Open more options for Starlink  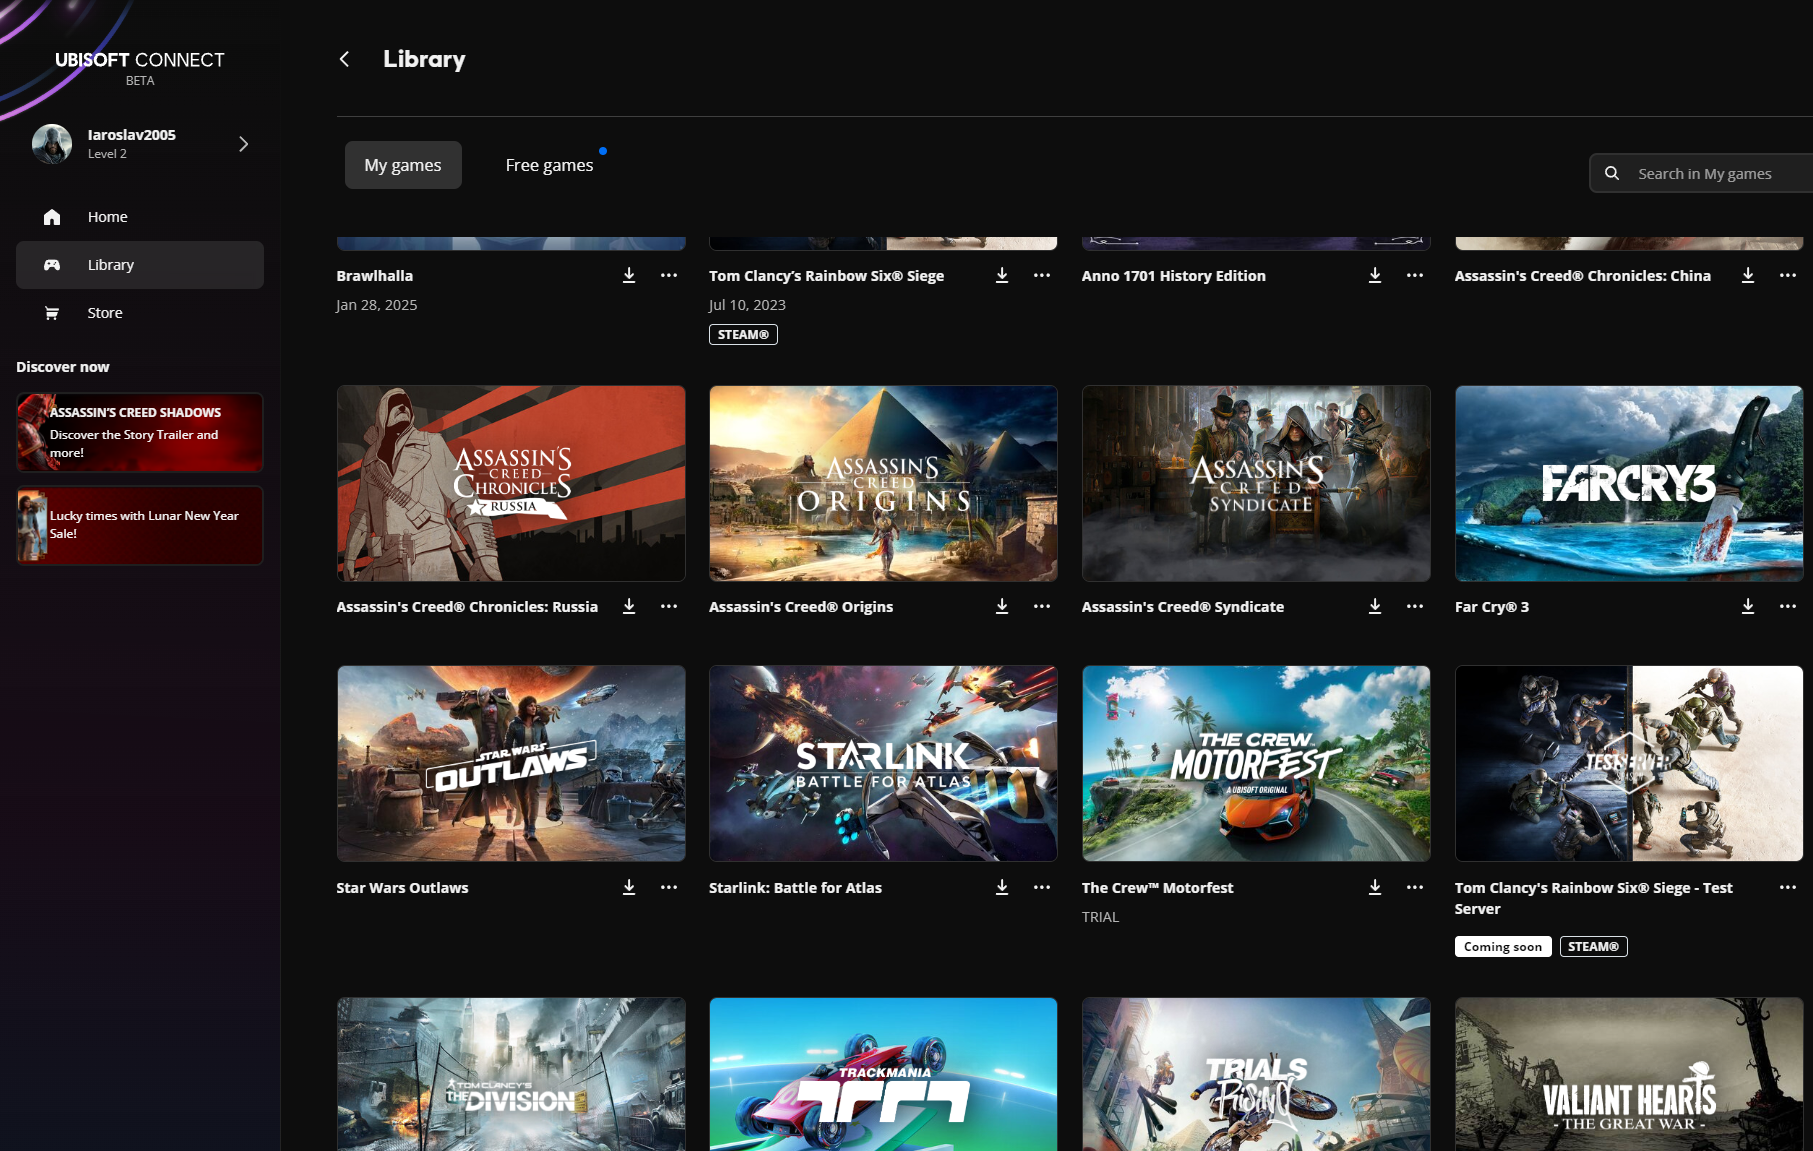[x=1042, y=887]
